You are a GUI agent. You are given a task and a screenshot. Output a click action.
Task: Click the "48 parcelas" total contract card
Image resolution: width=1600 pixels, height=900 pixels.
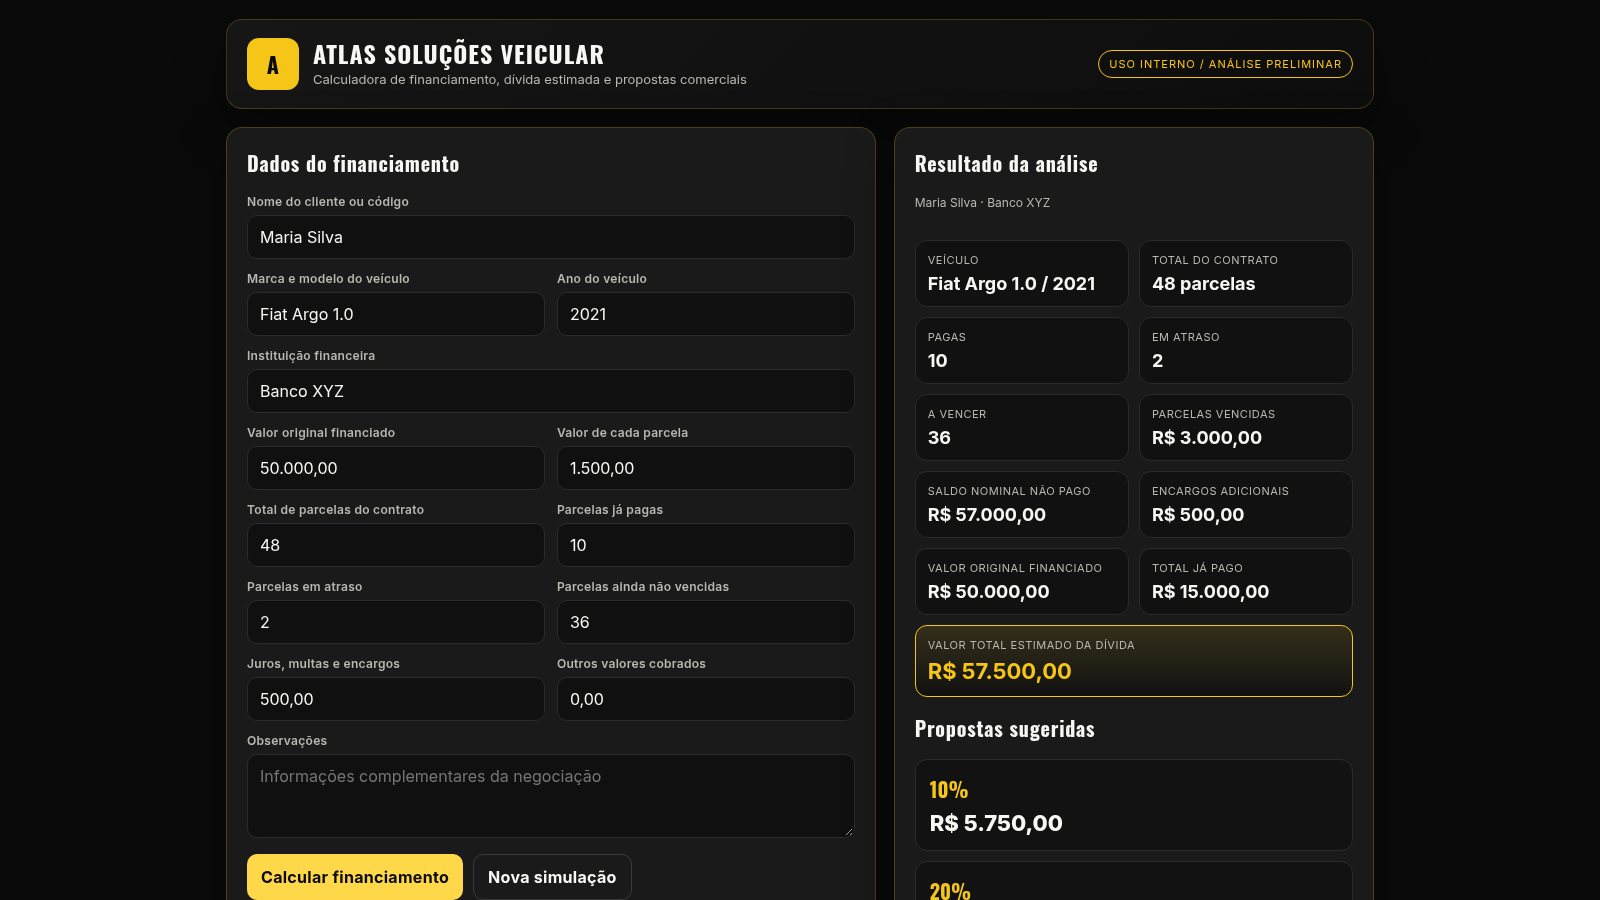coord(1246,273)
